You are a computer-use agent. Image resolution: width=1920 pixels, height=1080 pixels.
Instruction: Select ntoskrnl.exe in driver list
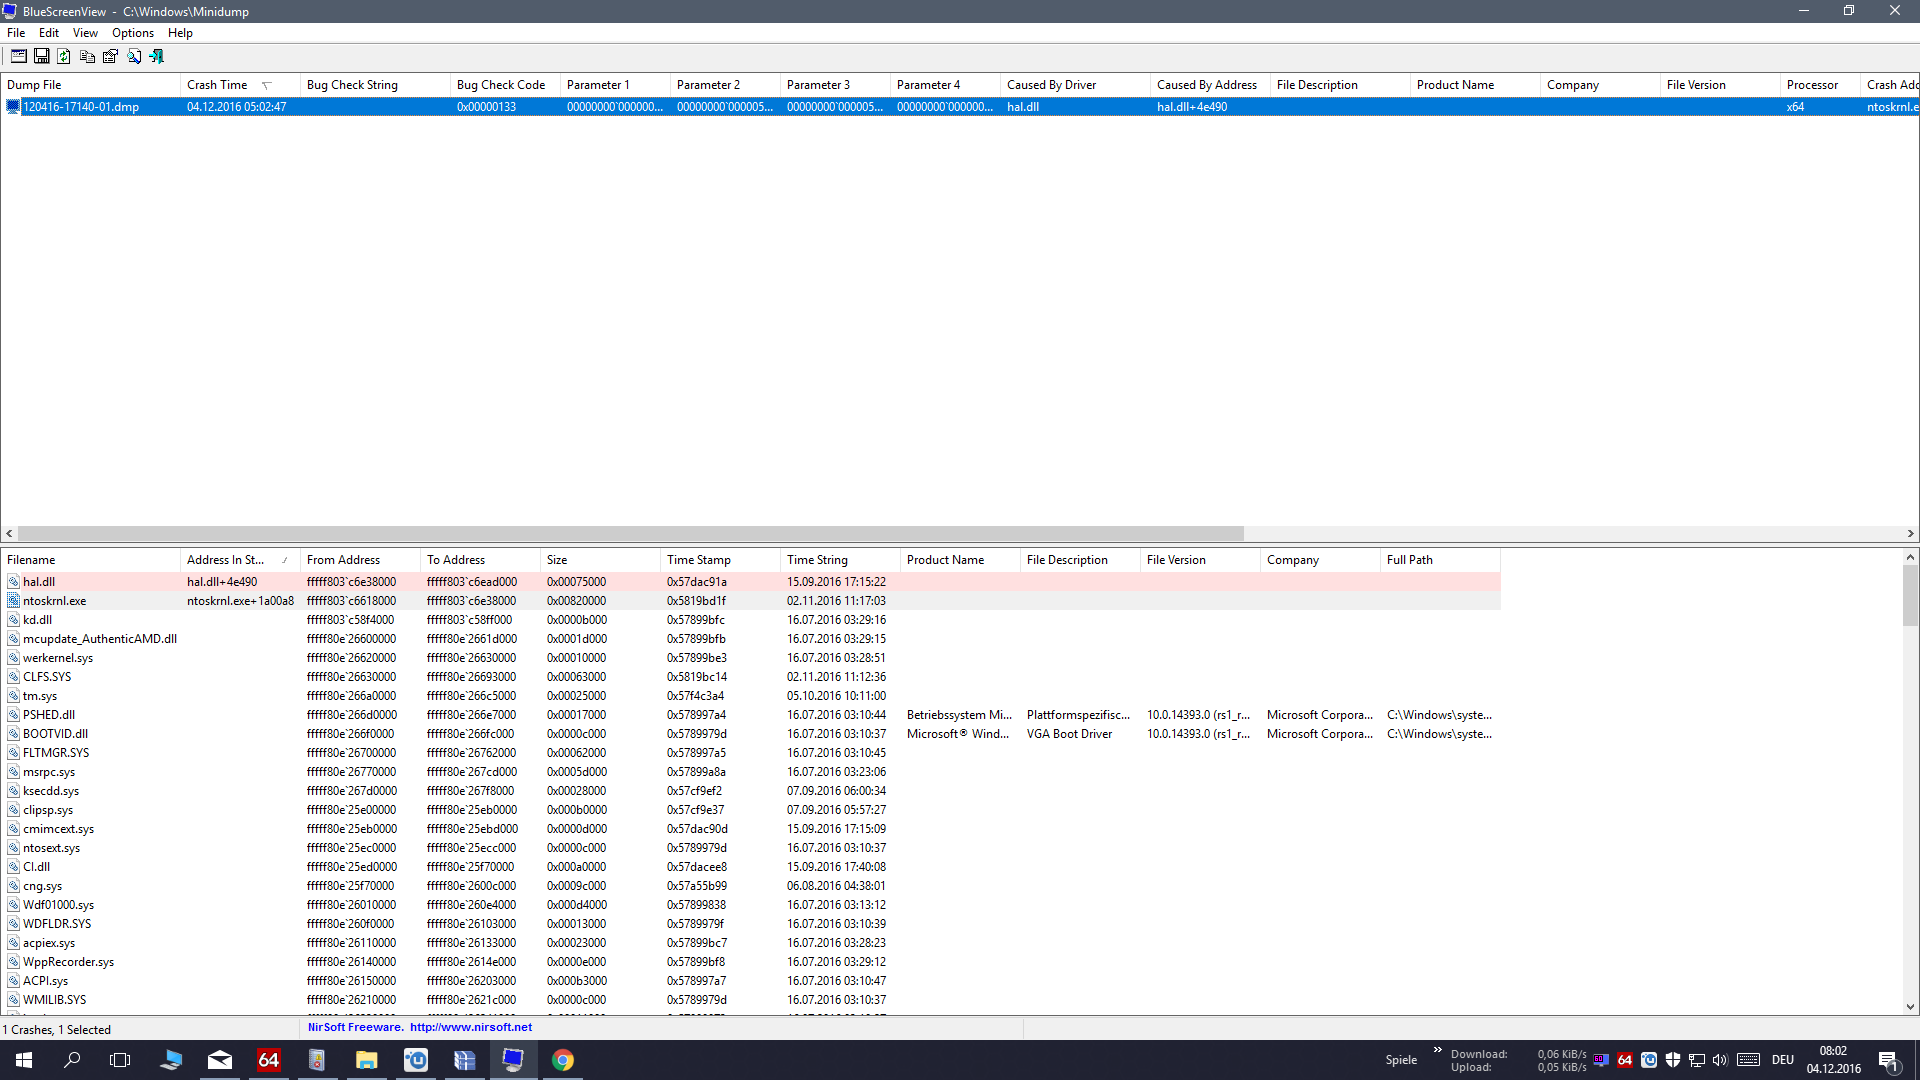[55, 601]
